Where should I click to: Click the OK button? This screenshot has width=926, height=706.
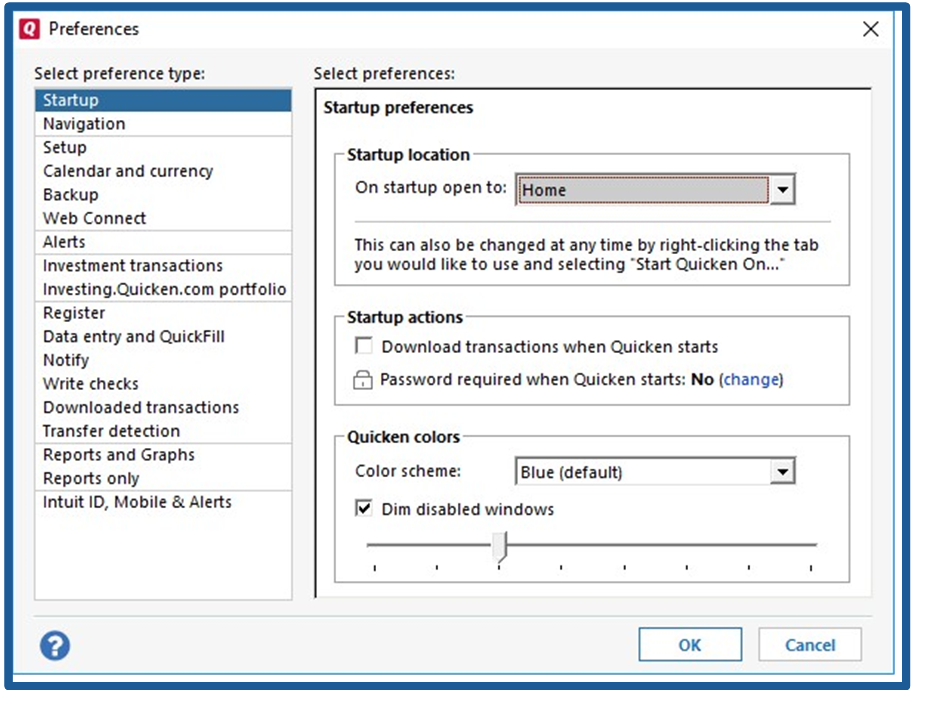(690, 645)
